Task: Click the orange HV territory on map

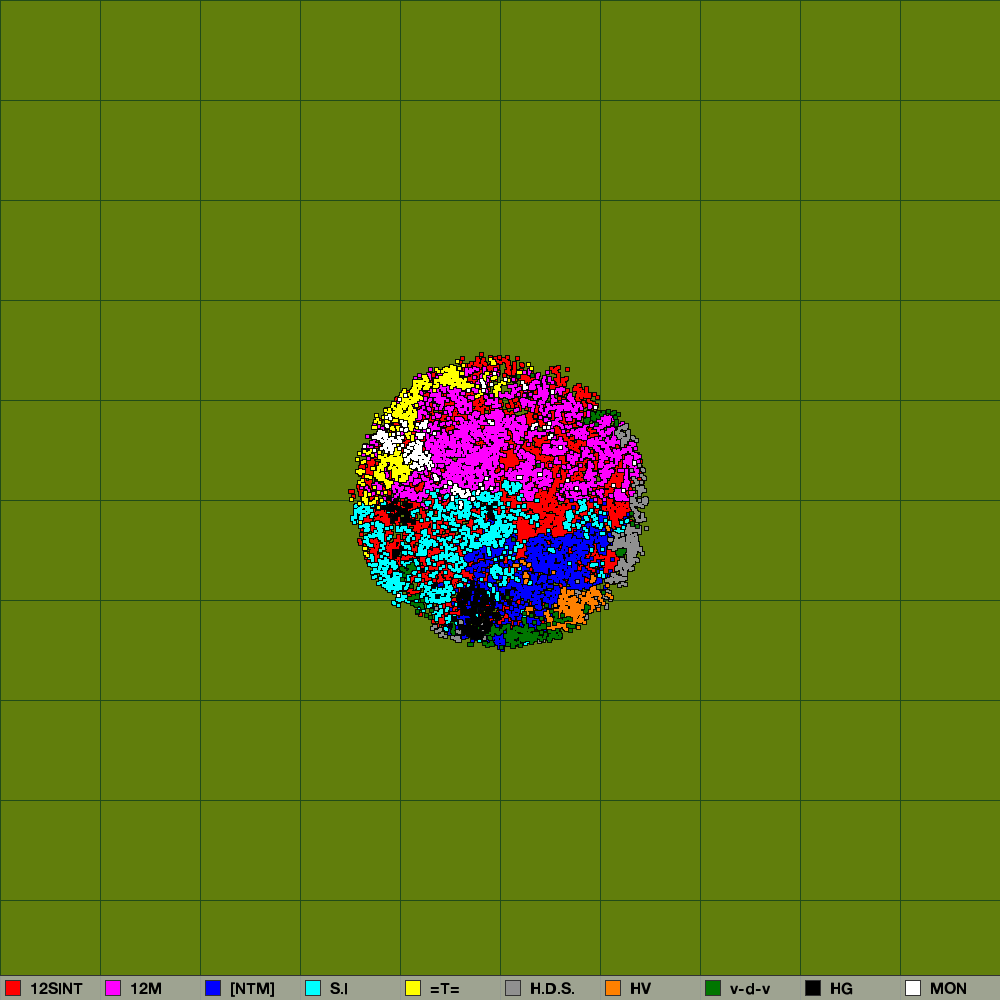Action: [573, 606]
